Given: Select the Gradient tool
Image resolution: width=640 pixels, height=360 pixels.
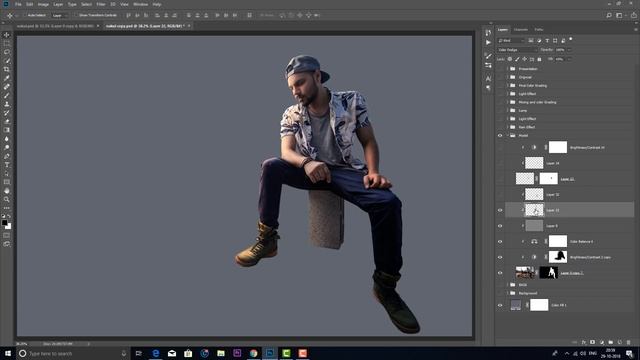Looking at the screenshot, I should pos(7,130).
